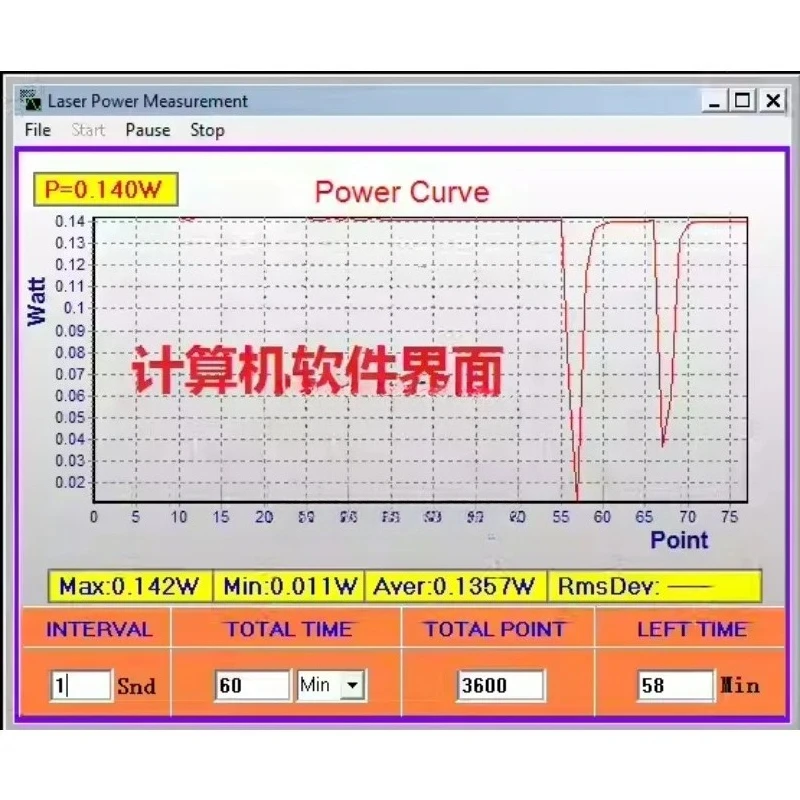Select the Power Curve chart title
The width and height of the screenshot is (800, 800).
402,192
